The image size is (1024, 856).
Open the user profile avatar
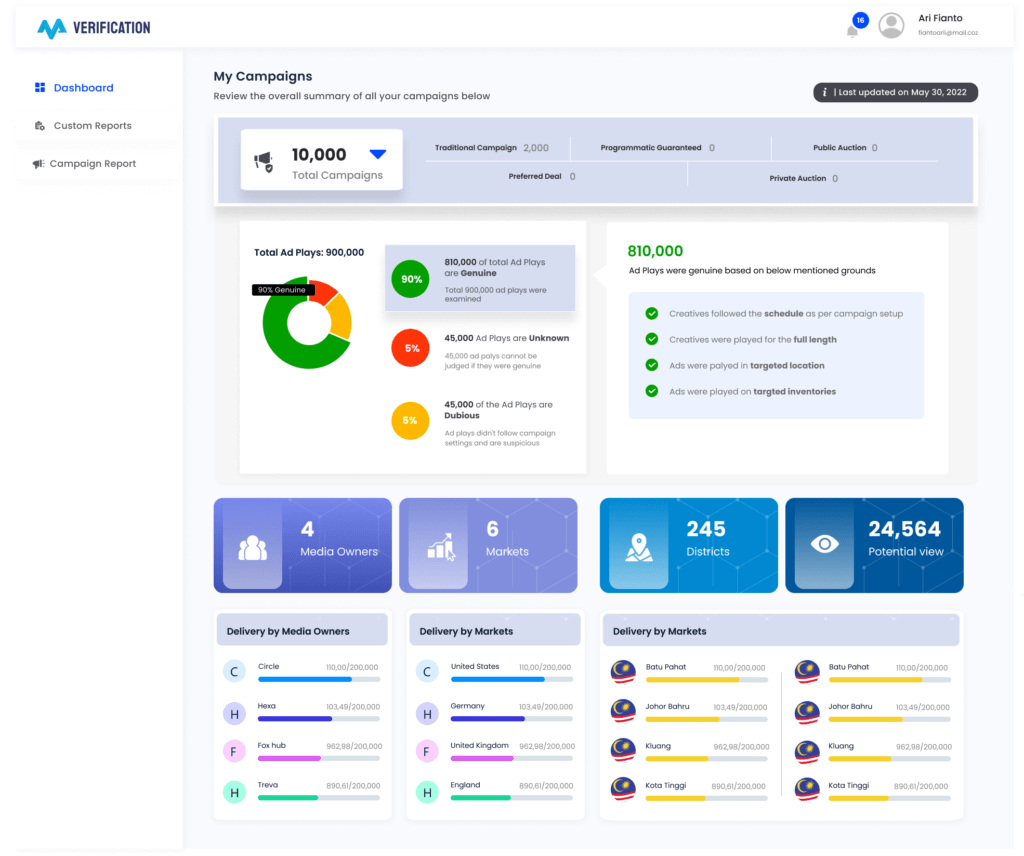click(891, 26)
